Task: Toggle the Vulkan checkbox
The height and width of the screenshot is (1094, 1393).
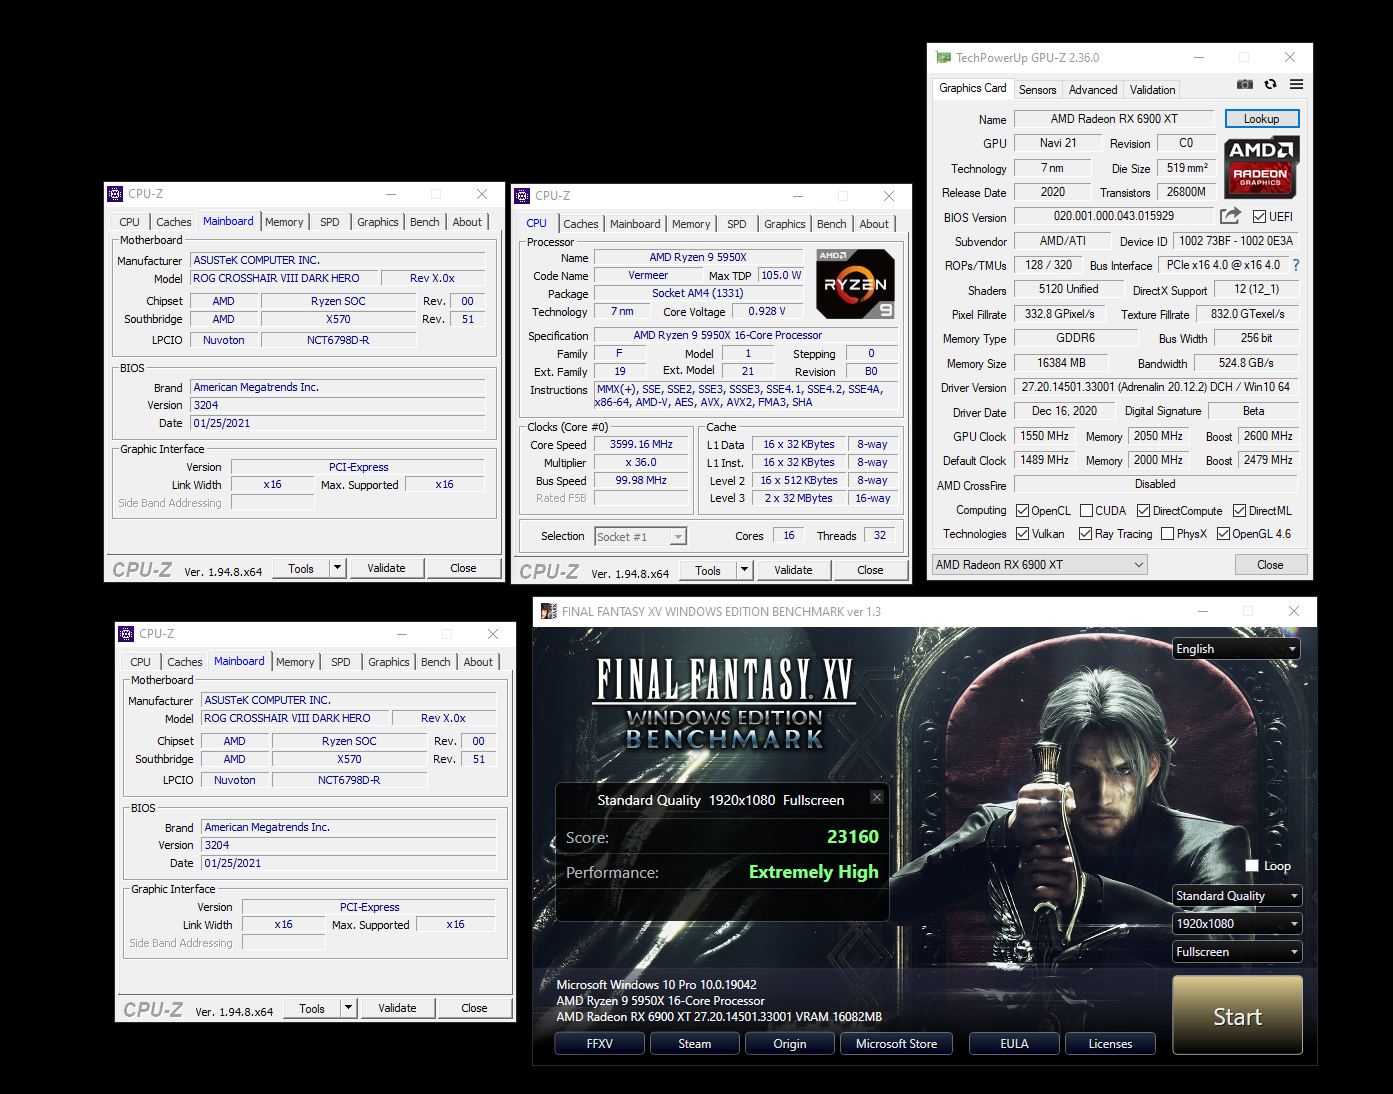Action: 1022,534
